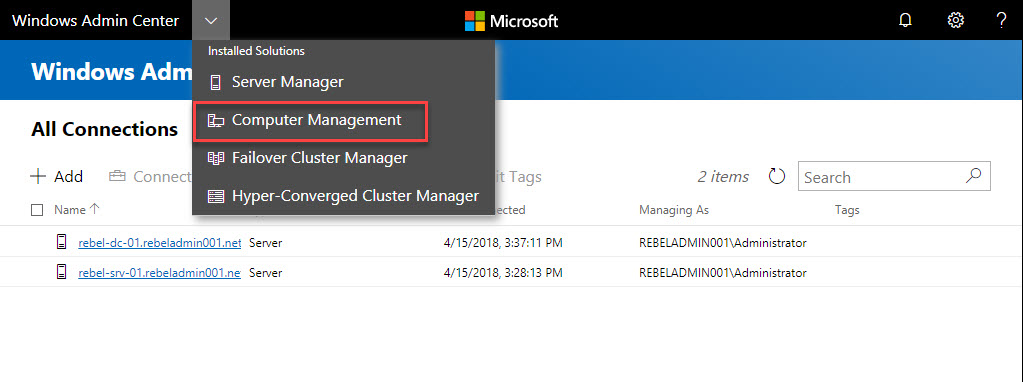Add a new connection
Viewport: 1023px width, 382px height.
[x=57, y=177]
